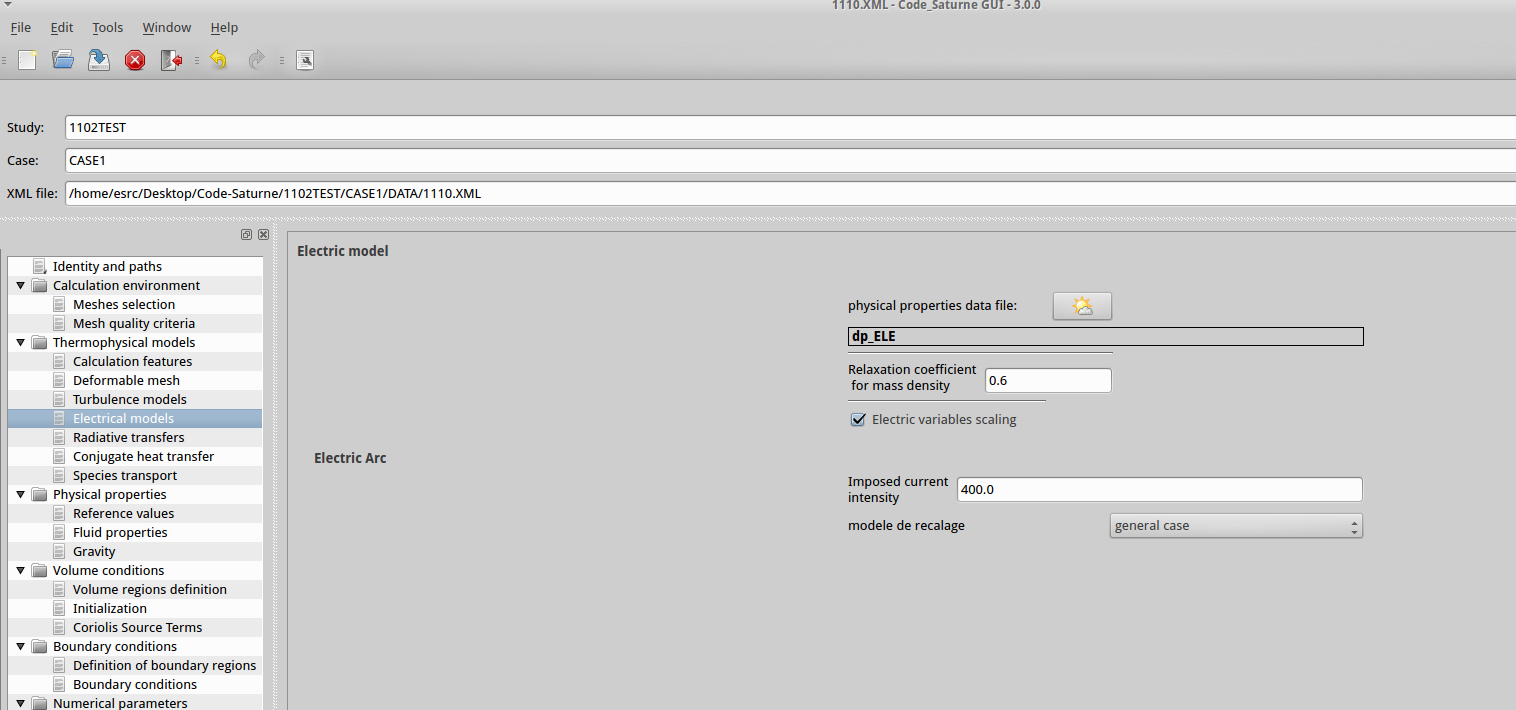Open the Tools menu

click(x=107, y=28)
